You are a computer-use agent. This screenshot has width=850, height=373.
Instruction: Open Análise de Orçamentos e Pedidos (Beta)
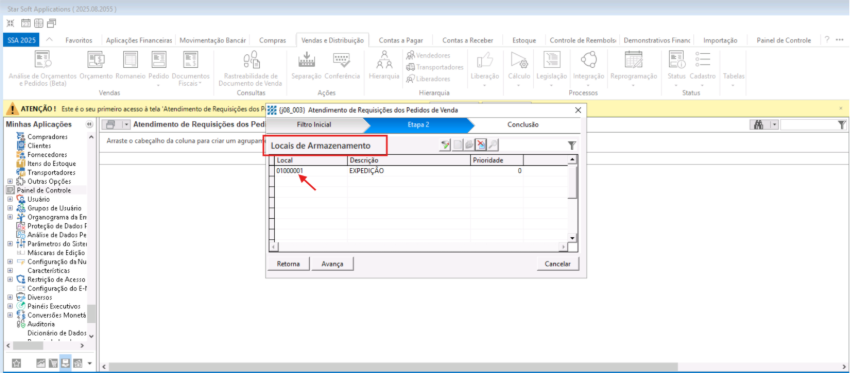42,68
